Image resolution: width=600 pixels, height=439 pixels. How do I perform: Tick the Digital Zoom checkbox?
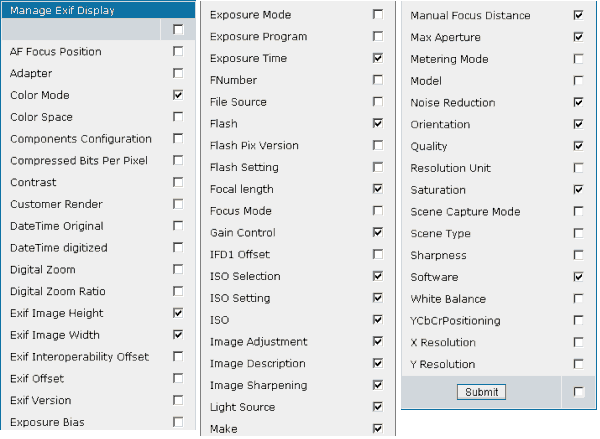coord(178,269)
